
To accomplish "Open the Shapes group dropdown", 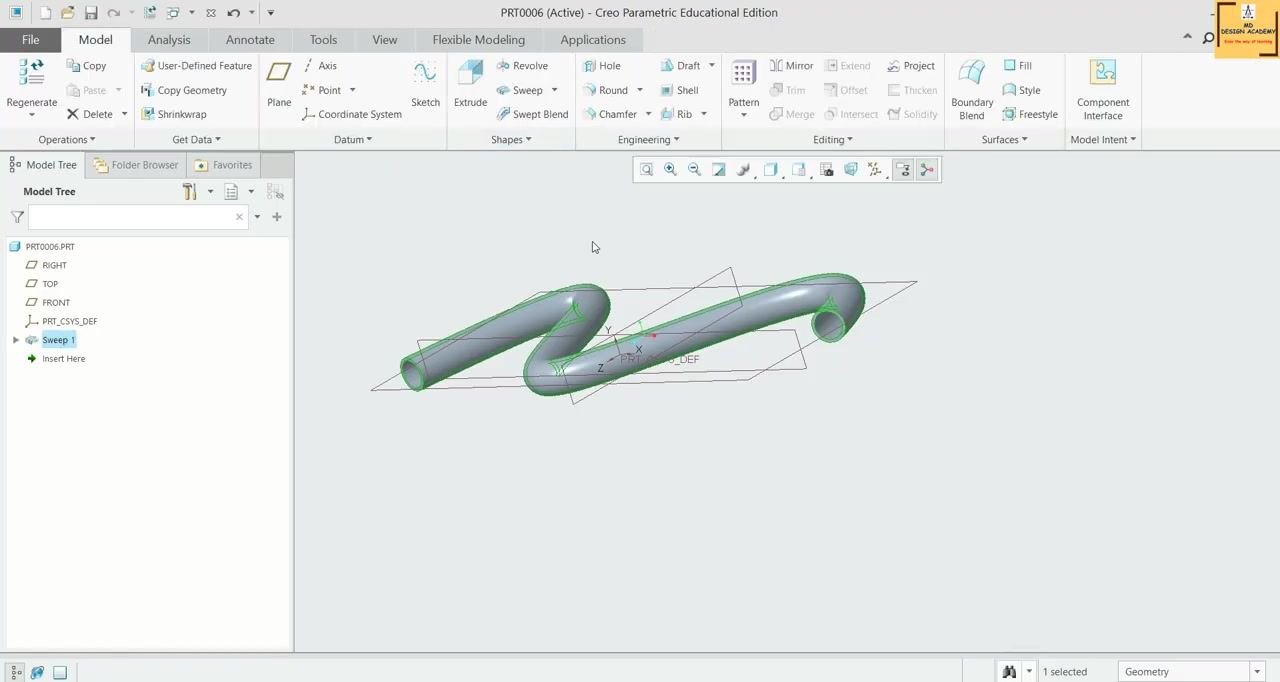I will [511, 140].
